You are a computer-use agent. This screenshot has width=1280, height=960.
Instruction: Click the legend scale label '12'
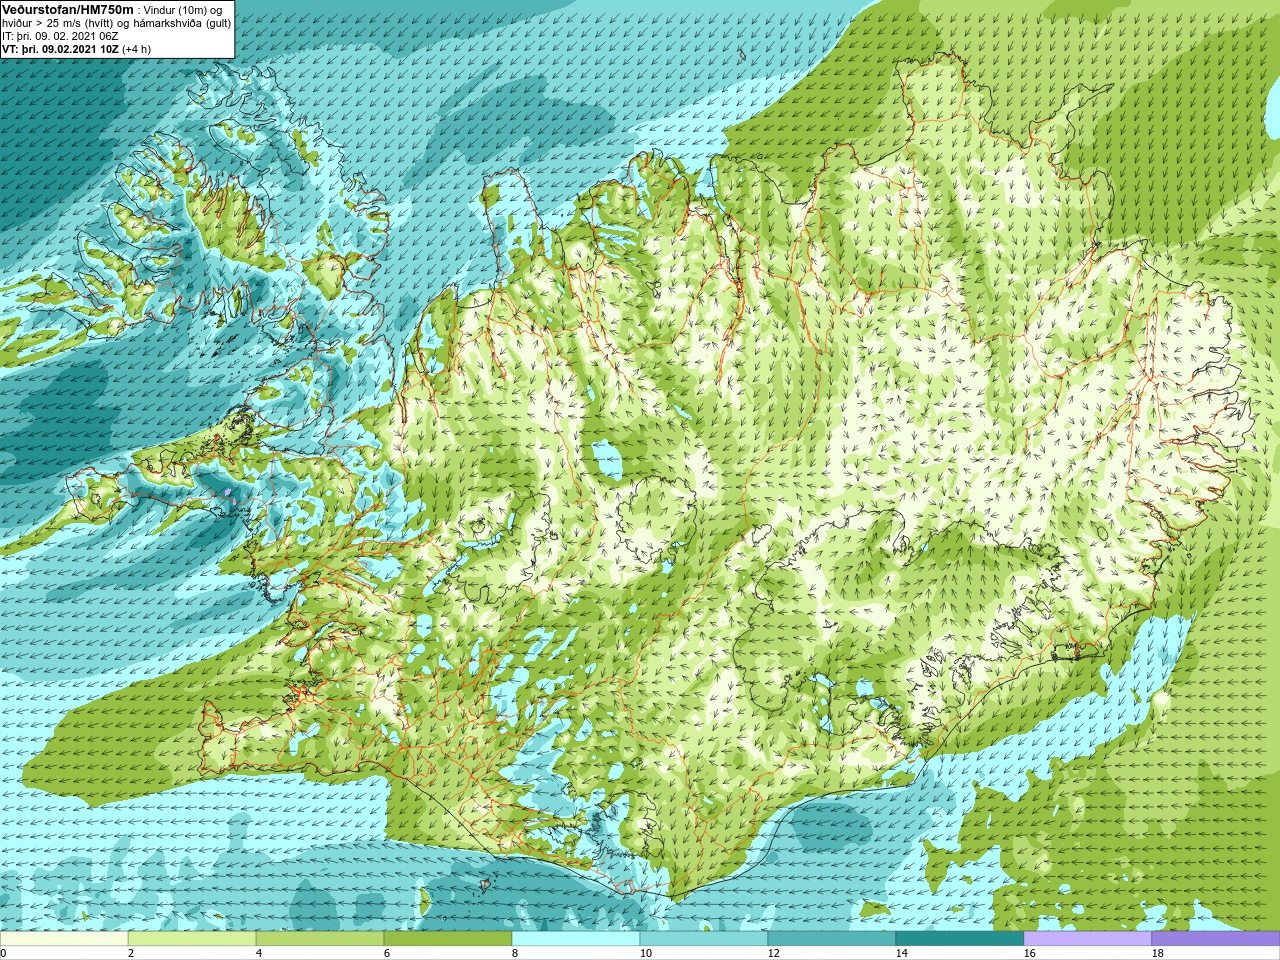click(773, 953)
